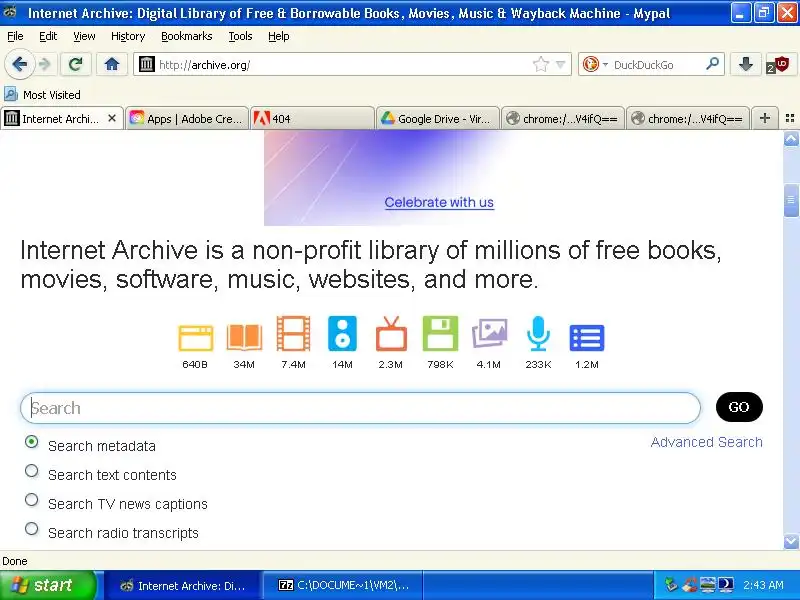Open the microphone icon labeled 233K
Screen dimensions: 800x600
pos(538,334)
